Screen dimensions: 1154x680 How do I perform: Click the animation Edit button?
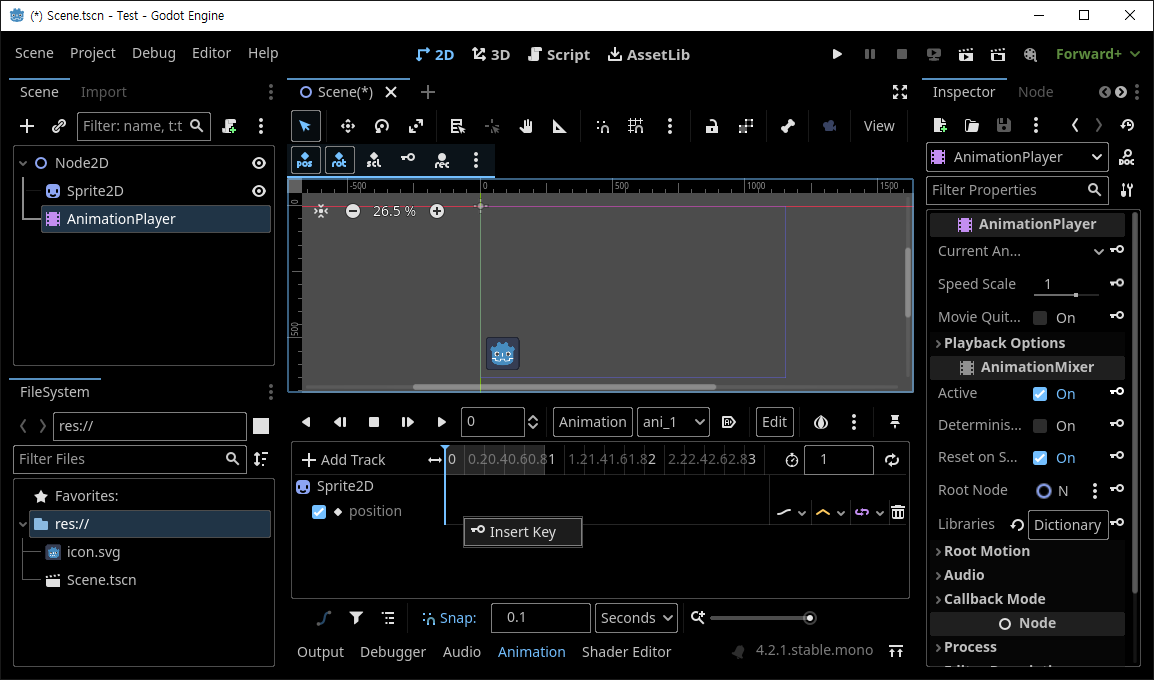coord(774,422)
